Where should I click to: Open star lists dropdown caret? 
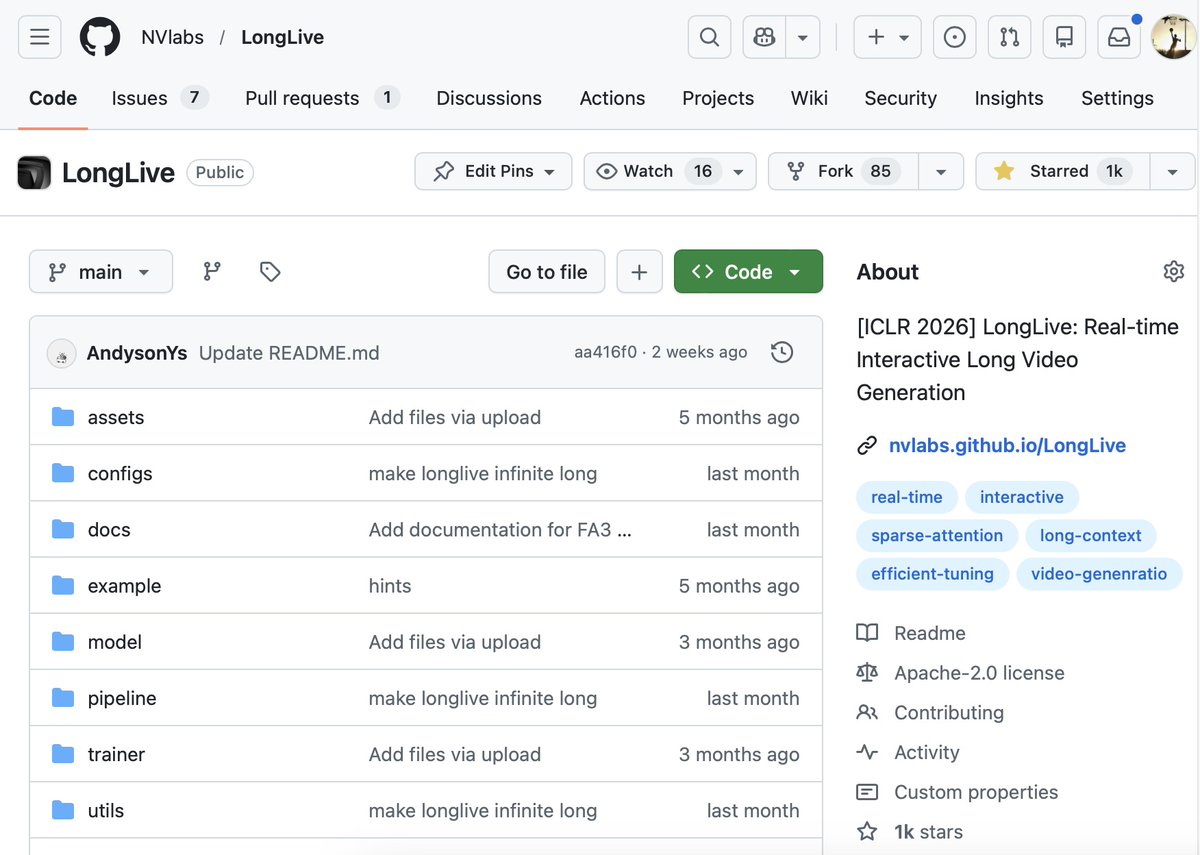point(1172,171)
